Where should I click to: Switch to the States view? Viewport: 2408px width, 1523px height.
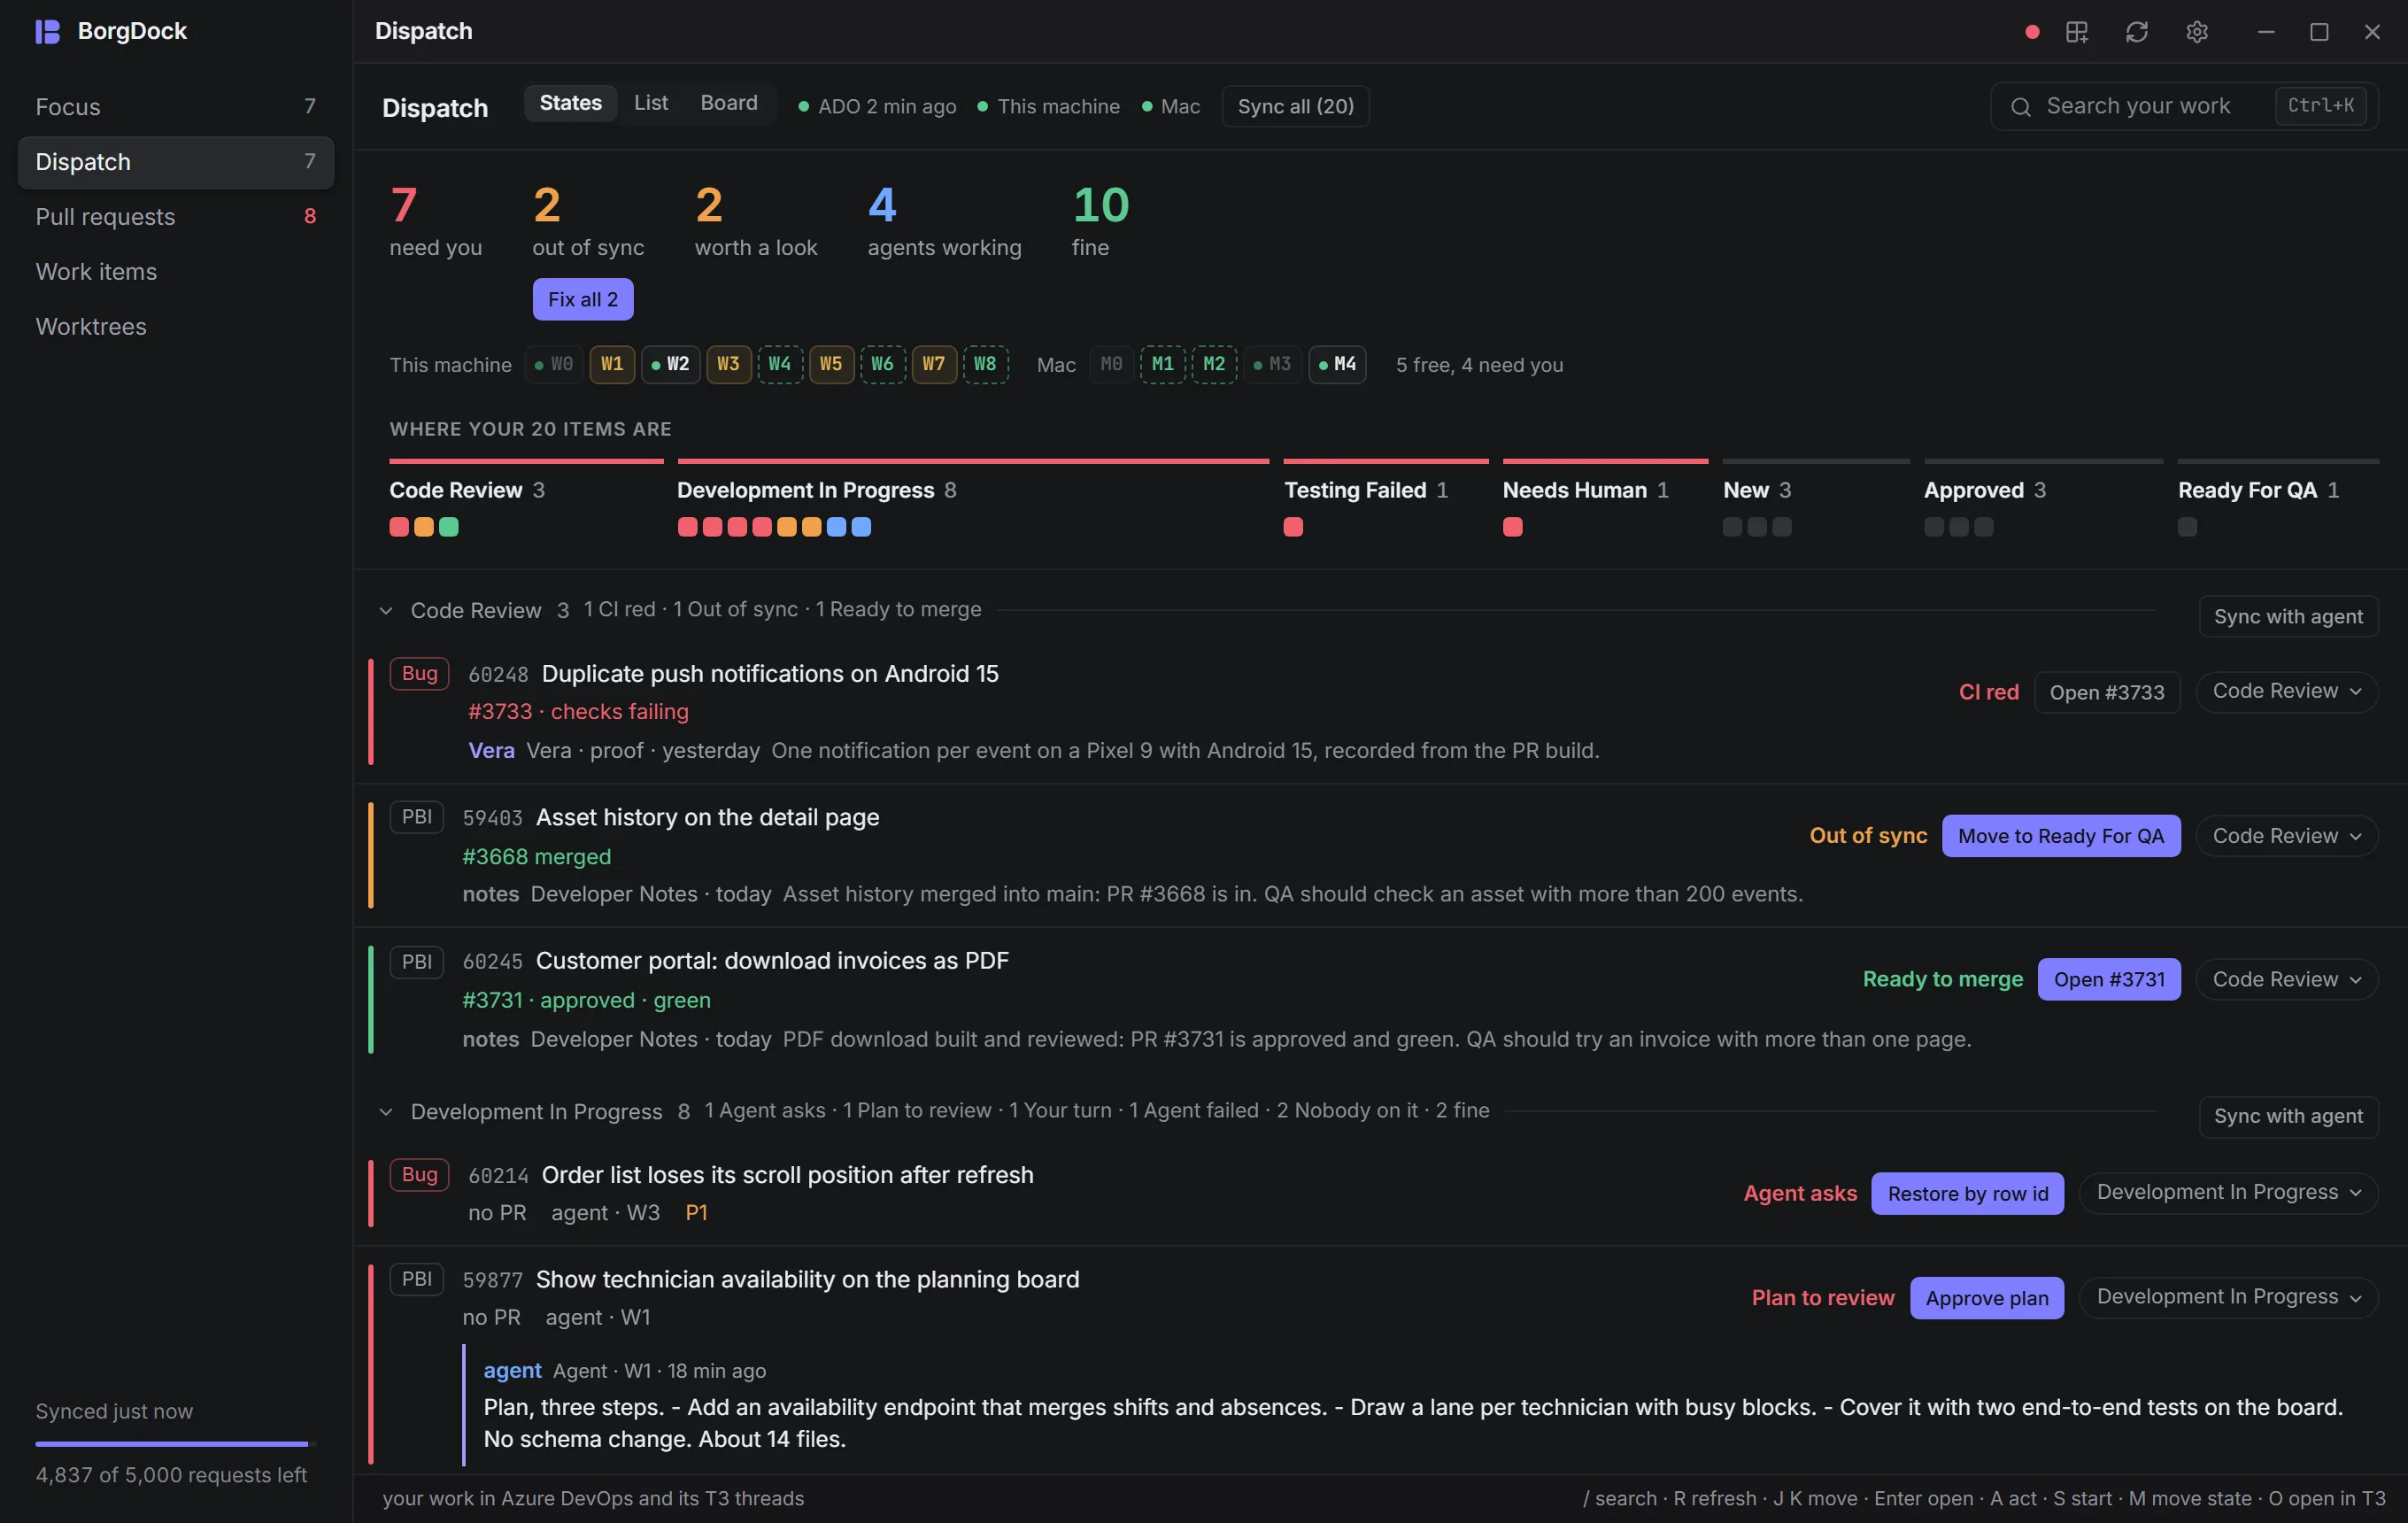click(571, 103)
